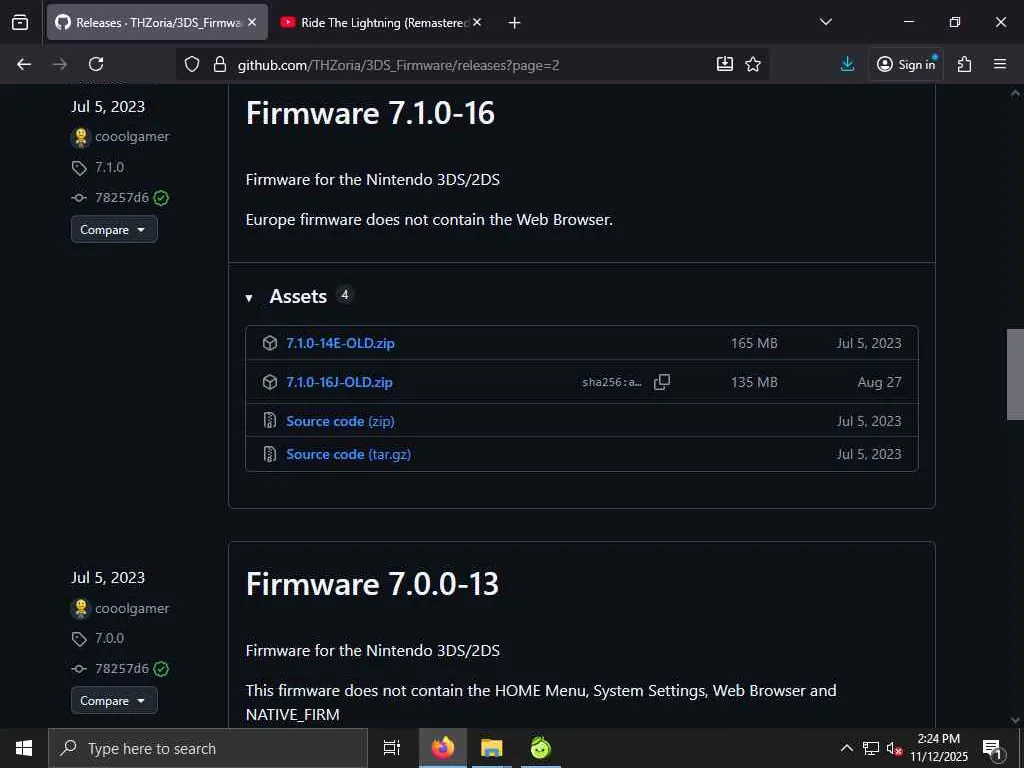Close the Ride The Lightning tab

click(477, 22)
